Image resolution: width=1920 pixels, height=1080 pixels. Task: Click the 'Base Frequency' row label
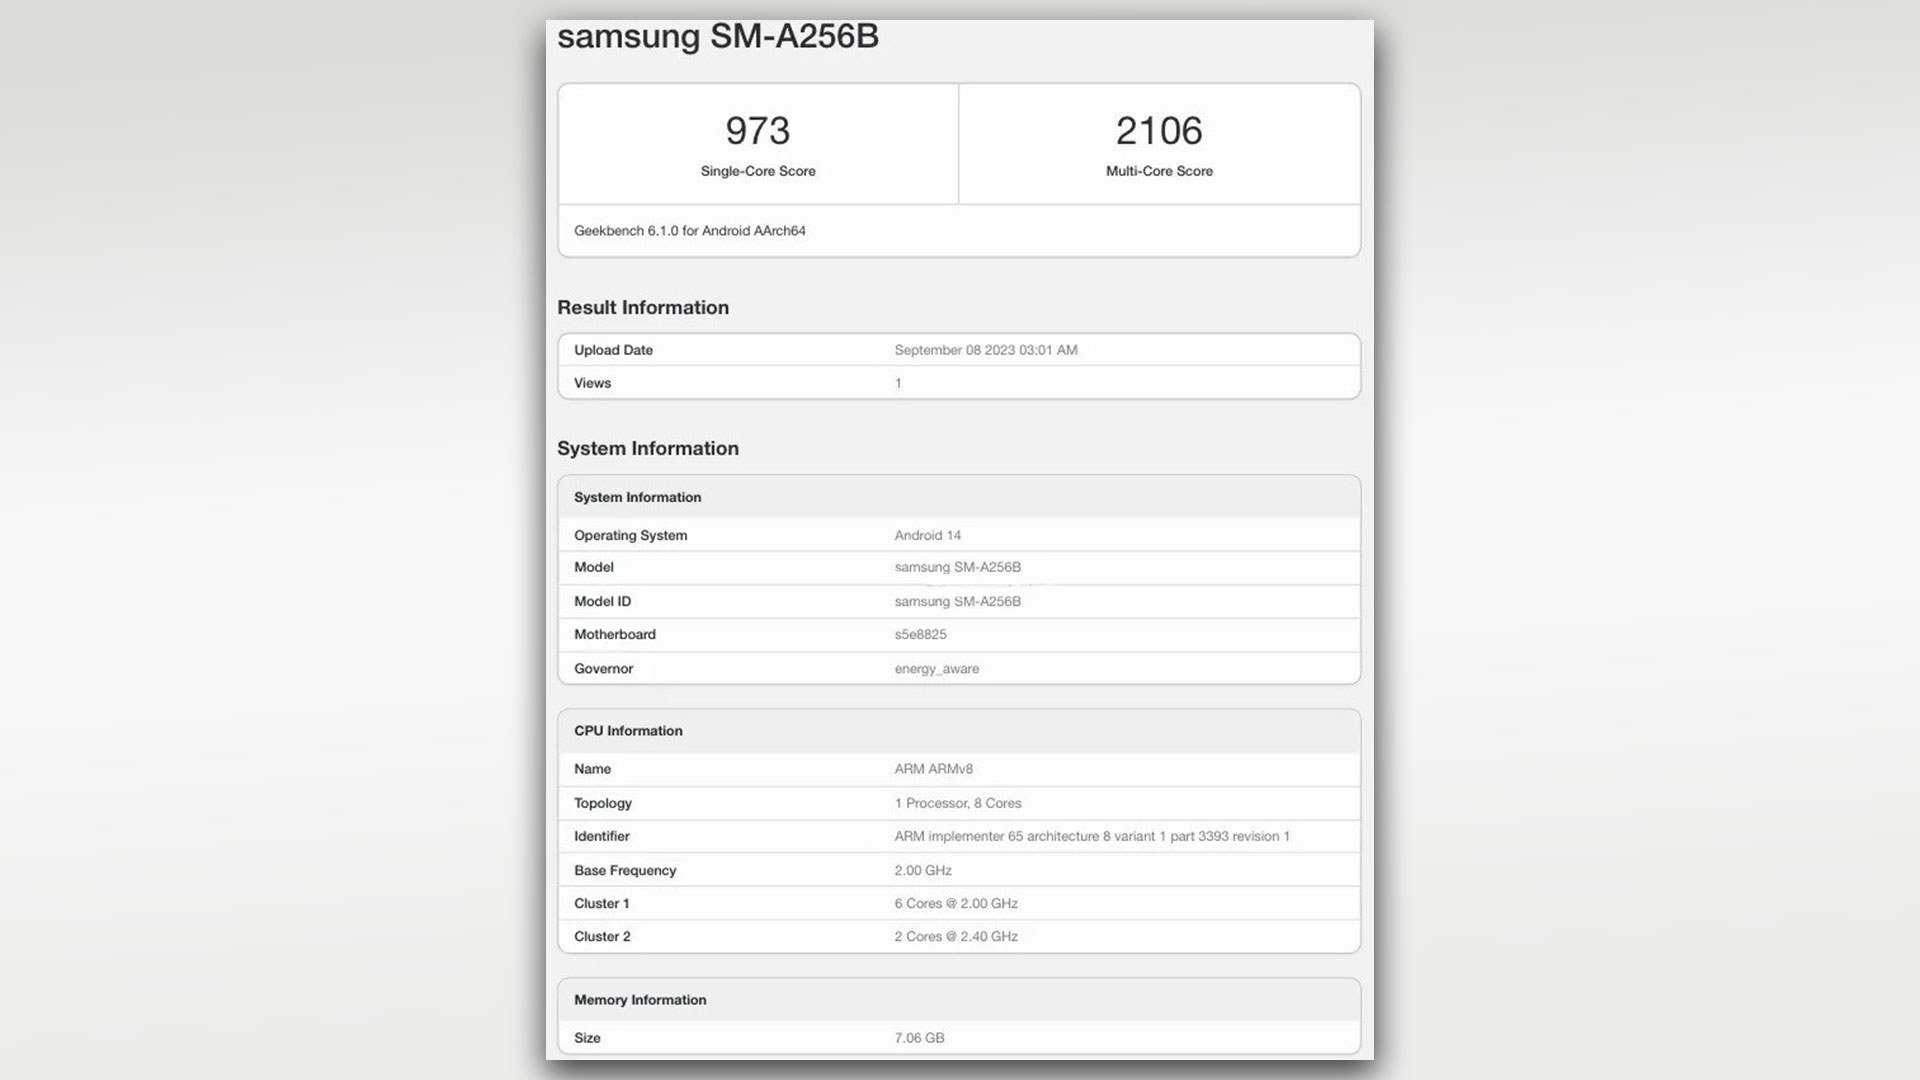click(624, 870)
